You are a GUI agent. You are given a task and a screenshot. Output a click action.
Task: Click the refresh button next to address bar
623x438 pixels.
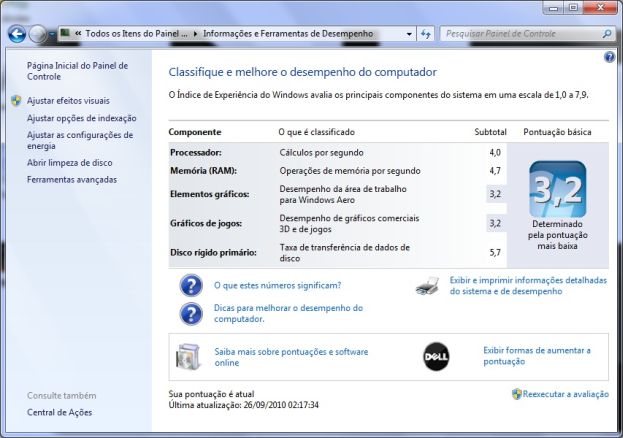(x=426, y=34)
